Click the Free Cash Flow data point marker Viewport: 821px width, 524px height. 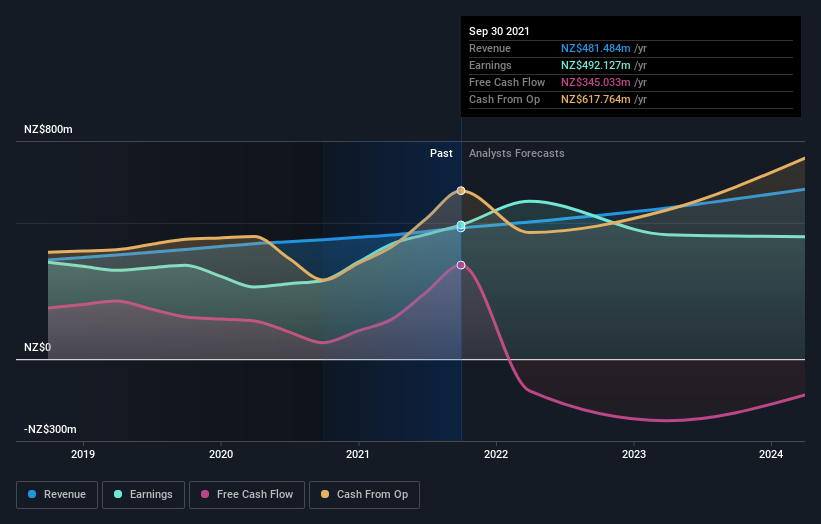461,265
